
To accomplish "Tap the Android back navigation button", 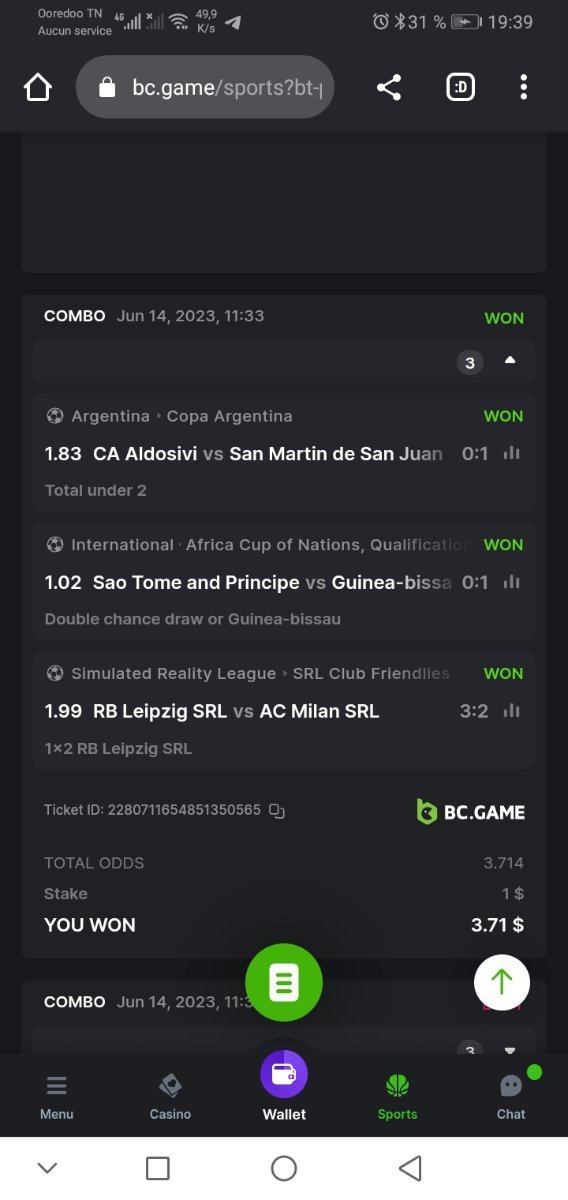I will (x=410, y=1168).
